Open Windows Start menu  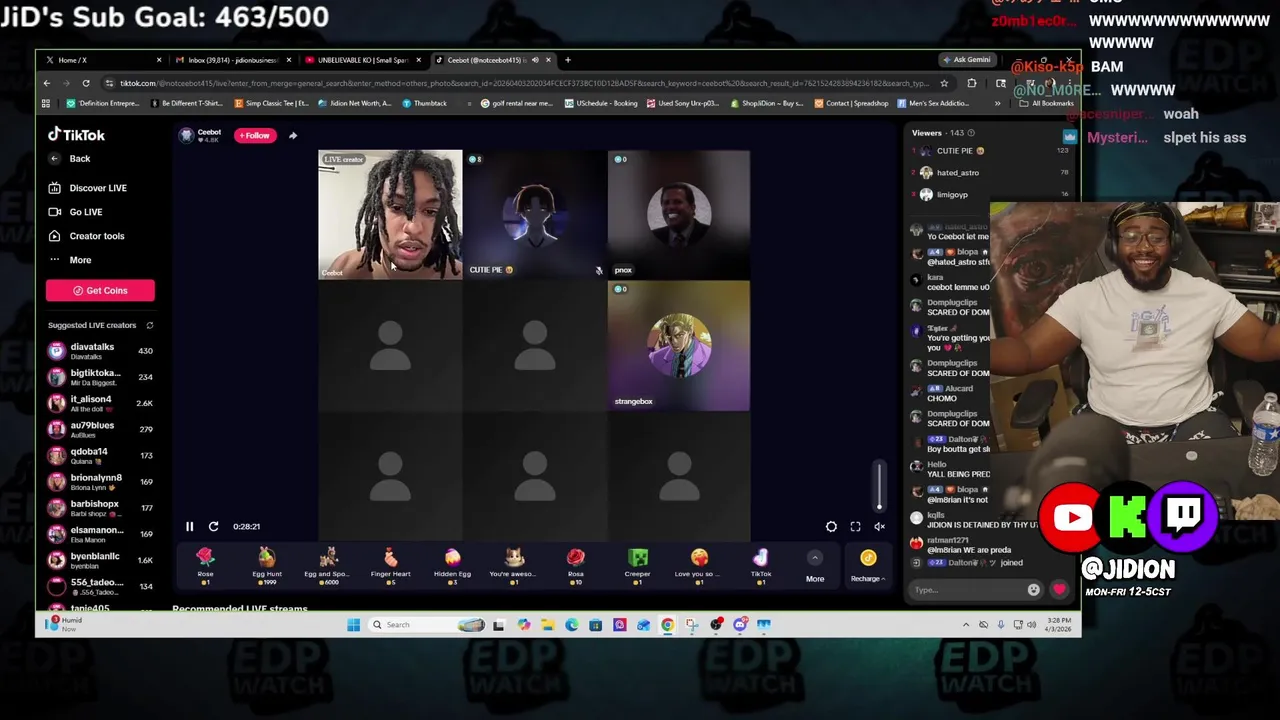[x=353, y=625]
